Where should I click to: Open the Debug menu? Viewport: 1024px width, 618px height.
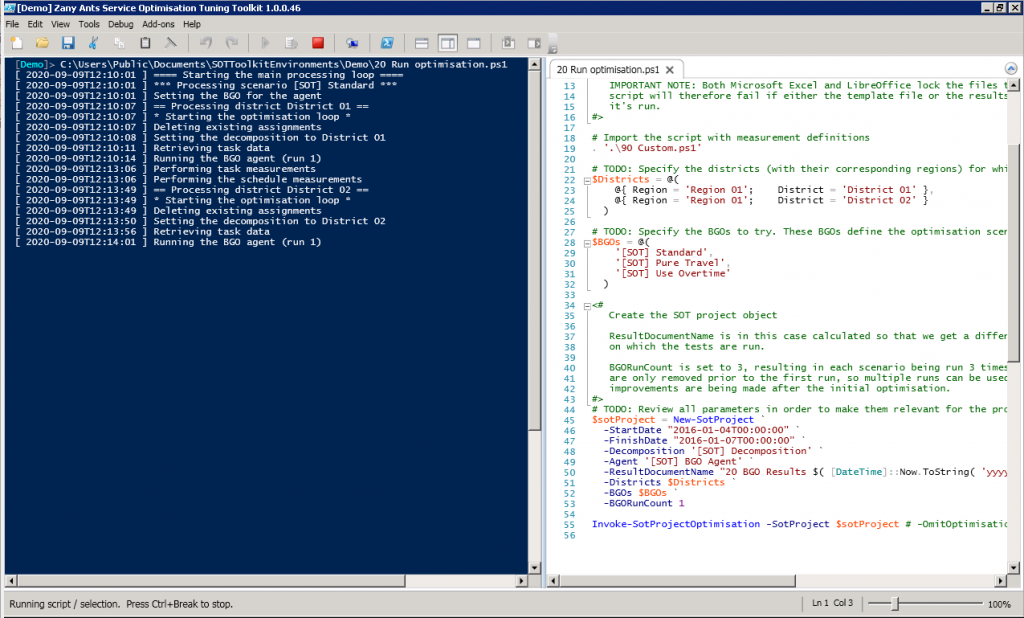(x=121, y=24)
